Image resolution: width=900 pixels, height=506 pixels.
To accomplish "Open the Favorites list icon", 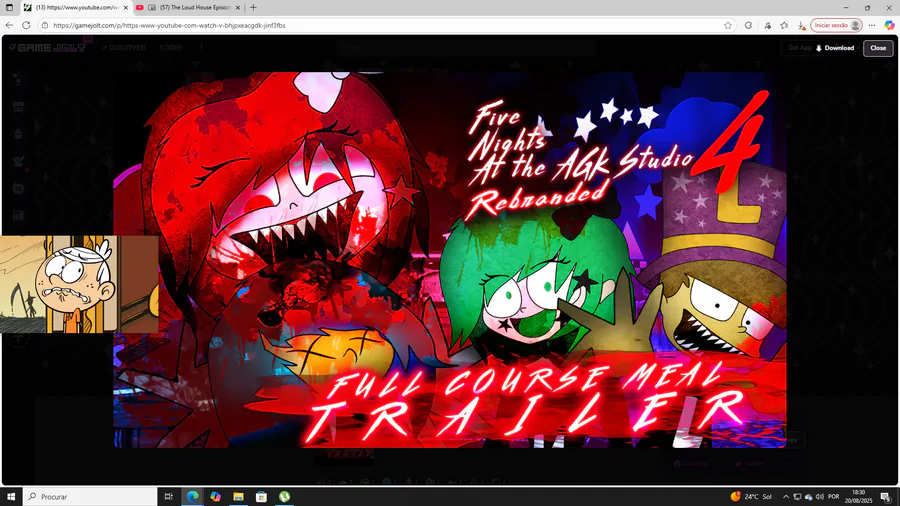I will tap(784, 25).
